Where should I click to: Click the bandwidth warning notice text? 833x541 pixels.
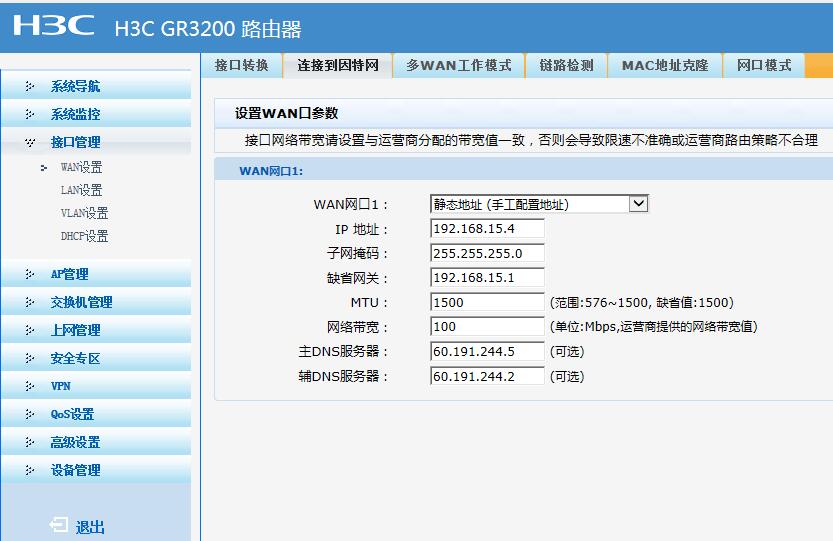531,140
